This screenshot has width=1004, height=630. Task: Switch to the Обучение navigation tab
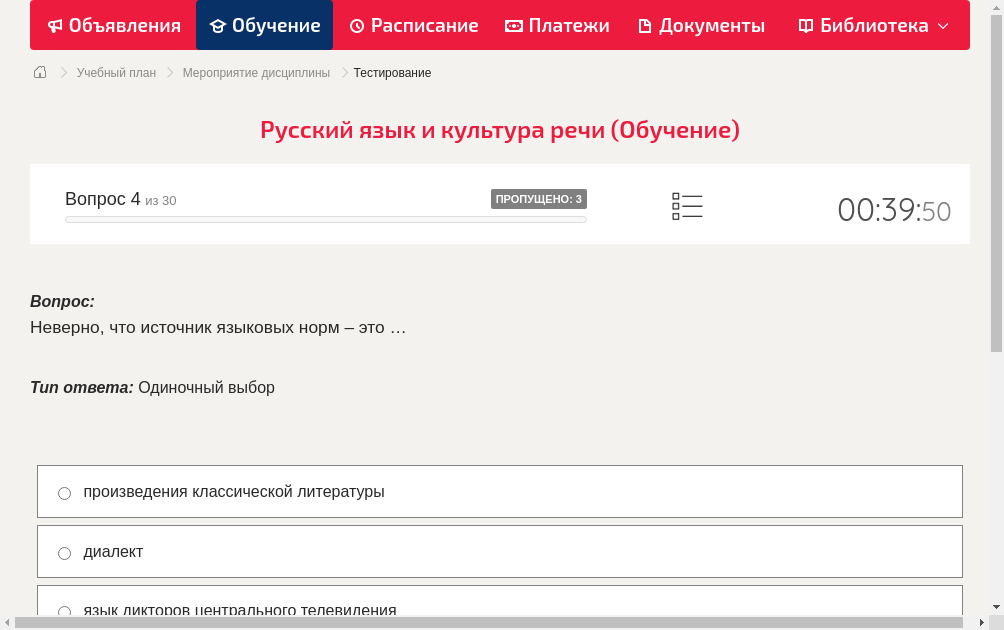point(264,25)
